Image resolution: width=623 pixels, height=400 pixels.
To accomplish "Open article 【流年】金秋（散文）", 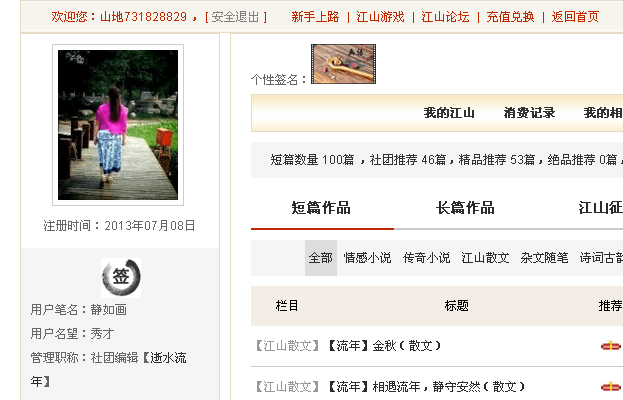I will click(384, 346).
